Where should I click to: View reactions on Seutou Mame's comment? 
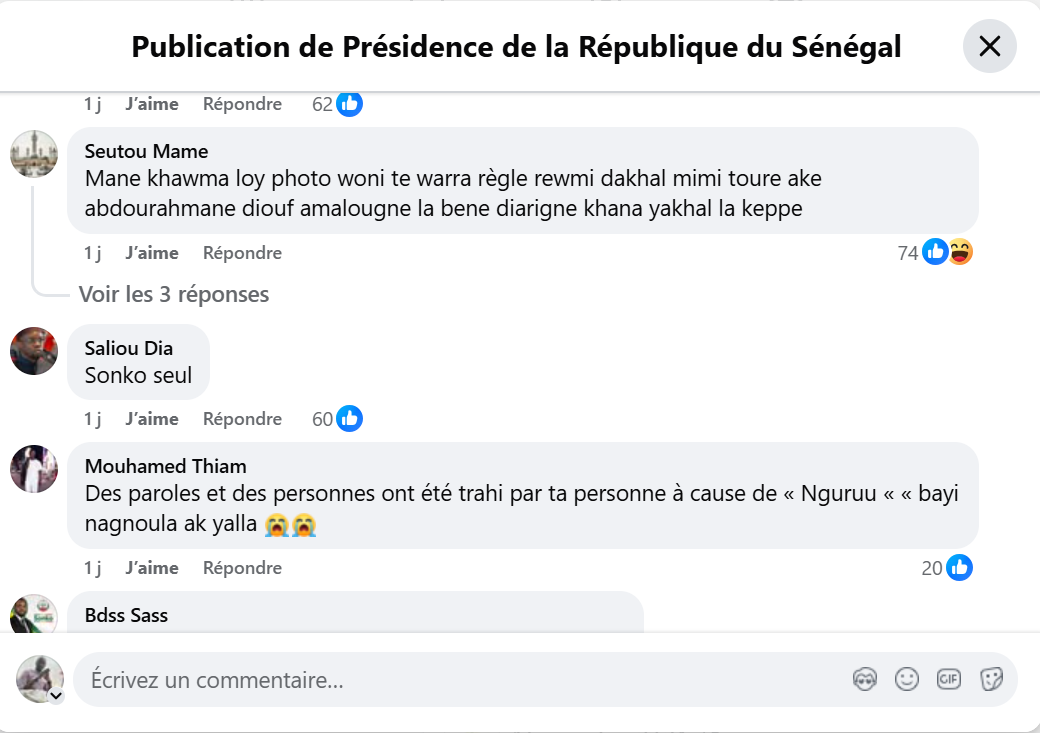[x=936, y=253]
